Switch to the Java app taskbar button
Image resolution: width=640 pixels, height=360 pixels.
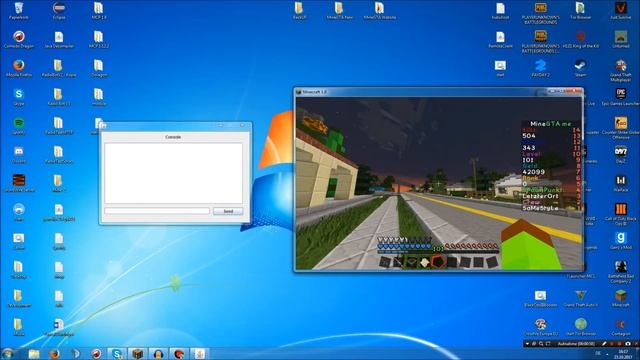coord(200,353)
